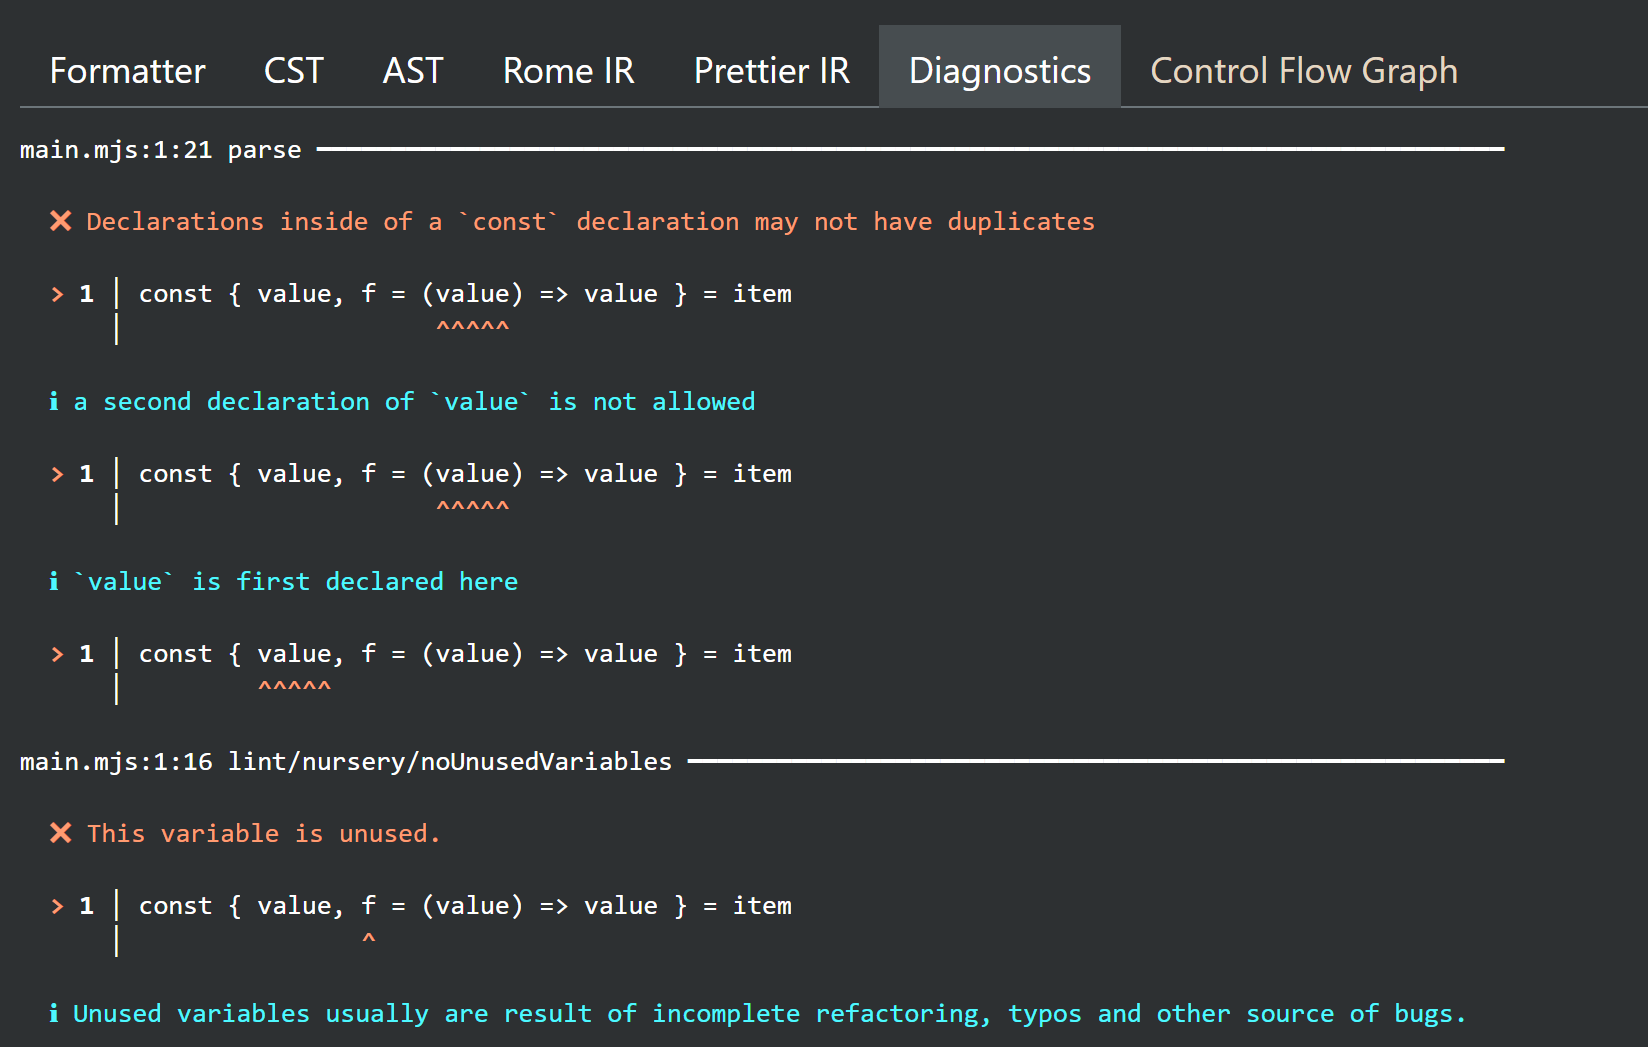This screenshot has height=1047, width=1648.
Task: Switch to the Rome IR tab
Action: [x=568, y=70]
